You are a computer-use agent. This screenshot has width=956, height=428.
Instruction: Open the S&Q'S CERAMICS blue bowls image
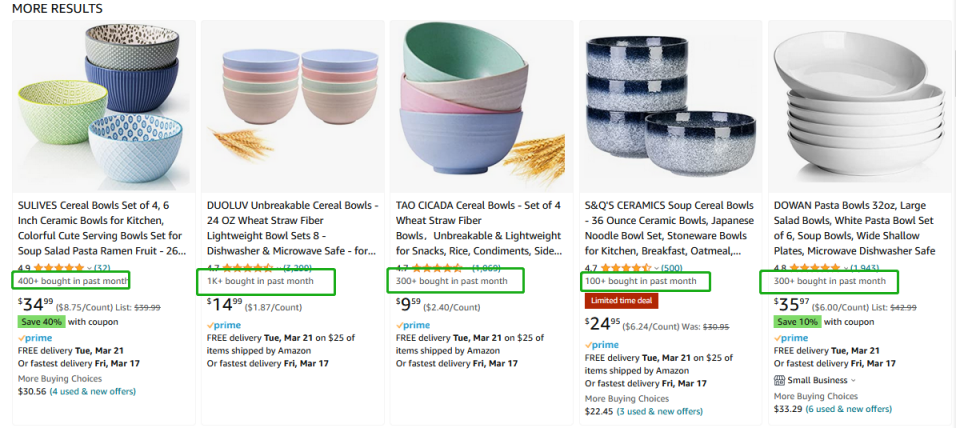(671, 107)
